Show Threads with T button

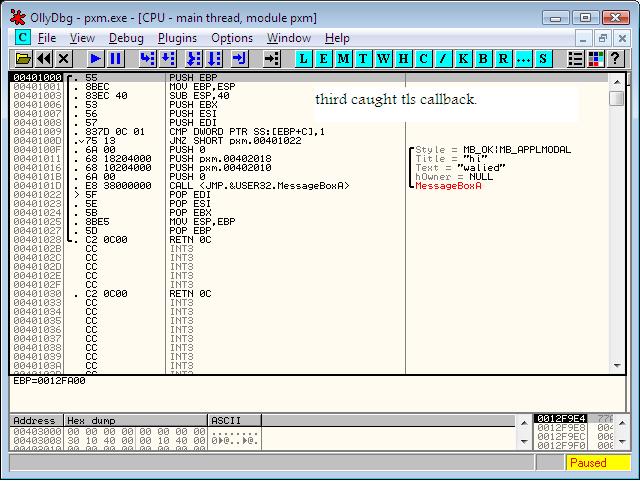[363, 59]
